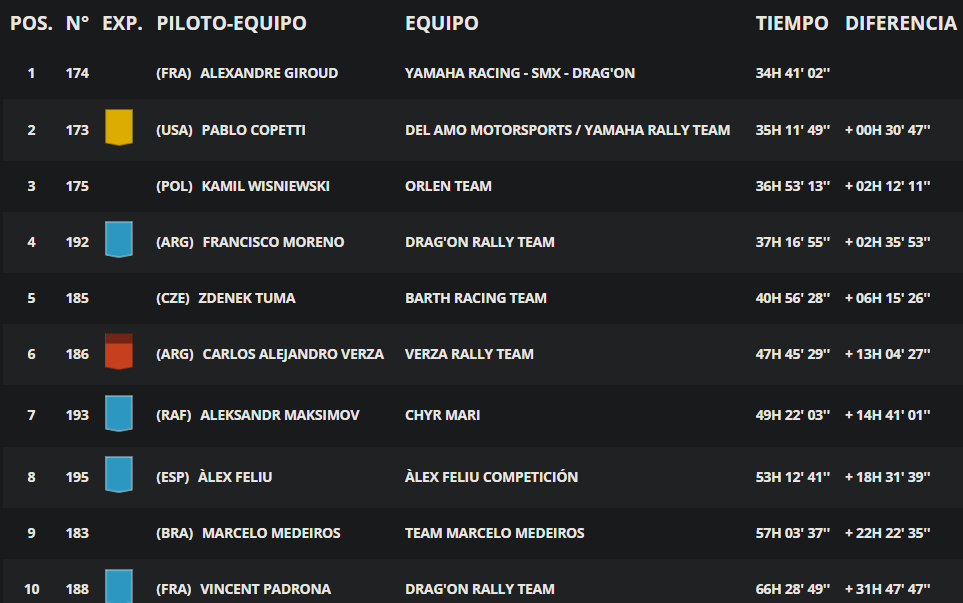Image resolution: width=963 pixels, height=603 pixels.
Task: Click the blue badge beside Àlex Feliu
Action: (x=119, y=474)
